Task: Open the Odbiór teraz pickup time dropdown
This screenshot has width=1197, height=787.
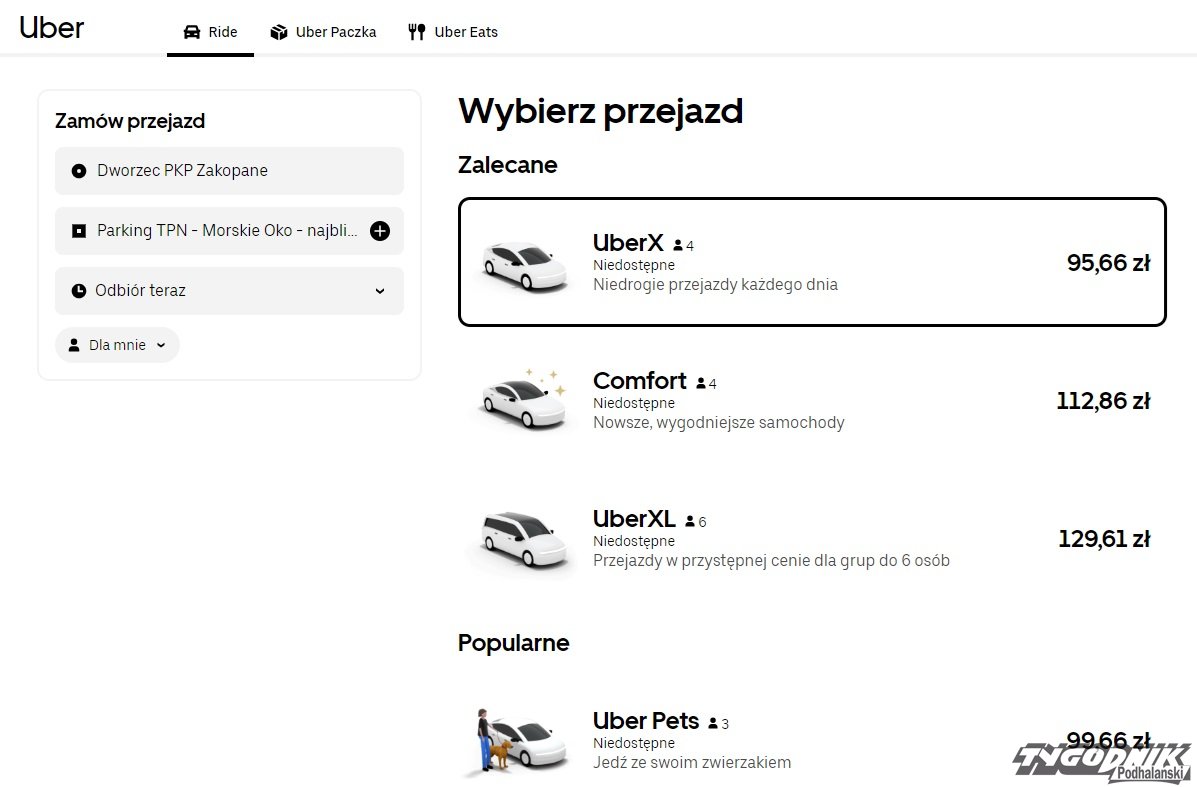Action: (x=379, y=291)
